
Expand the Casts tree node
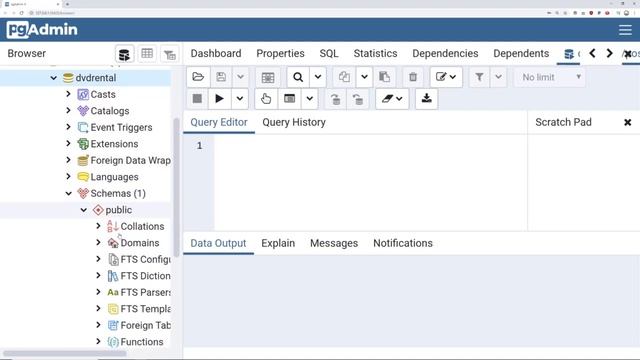coord(68,94)
